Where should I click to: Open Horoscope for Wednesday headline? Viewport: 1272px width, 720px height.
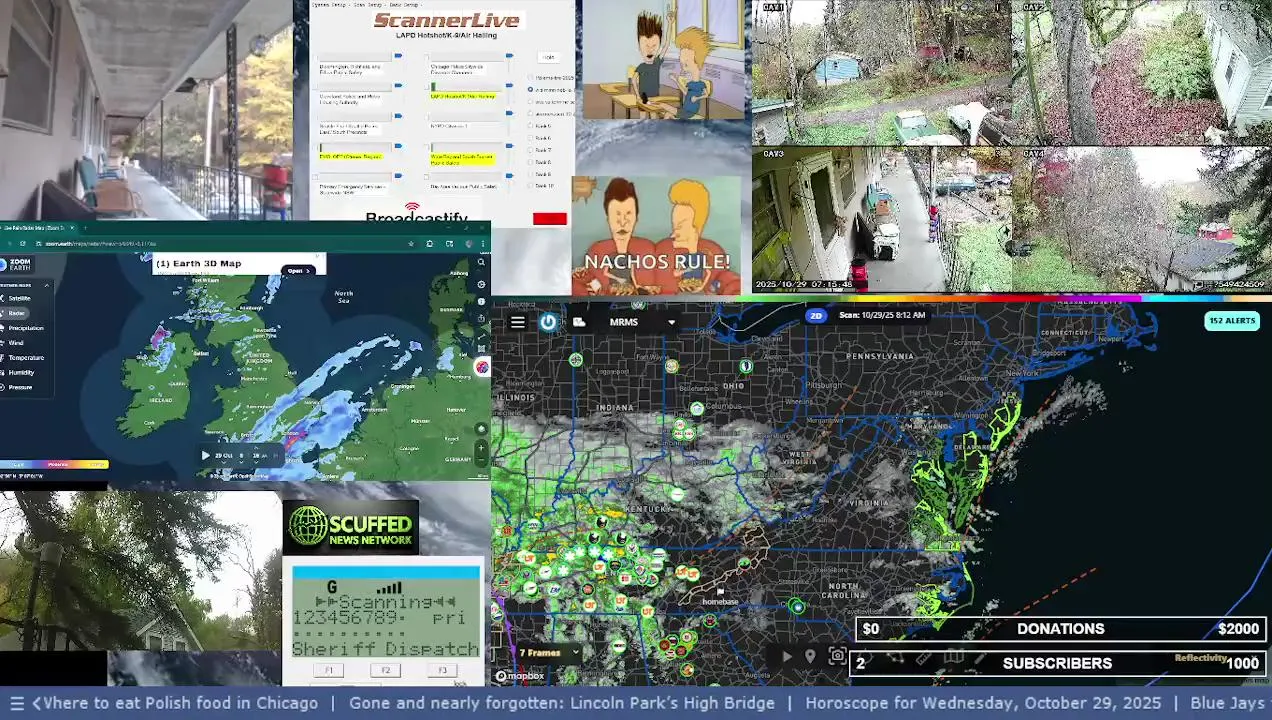click(x=983, y=703)
